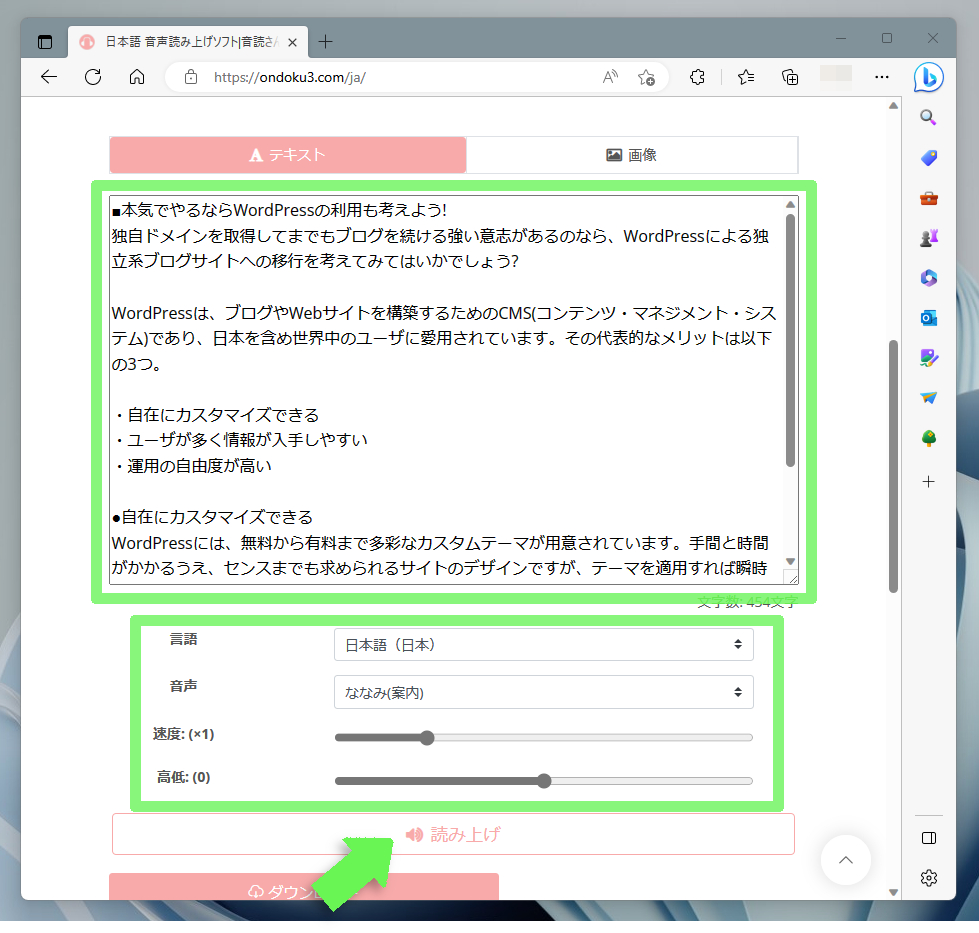Expand the 言語 language dropdown
The image size is (979, 933).
coord(543,645)
